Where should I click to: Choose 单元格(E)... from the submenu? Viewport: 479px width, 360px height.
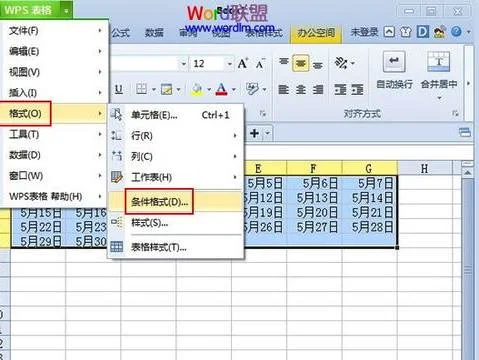(176, 115)
